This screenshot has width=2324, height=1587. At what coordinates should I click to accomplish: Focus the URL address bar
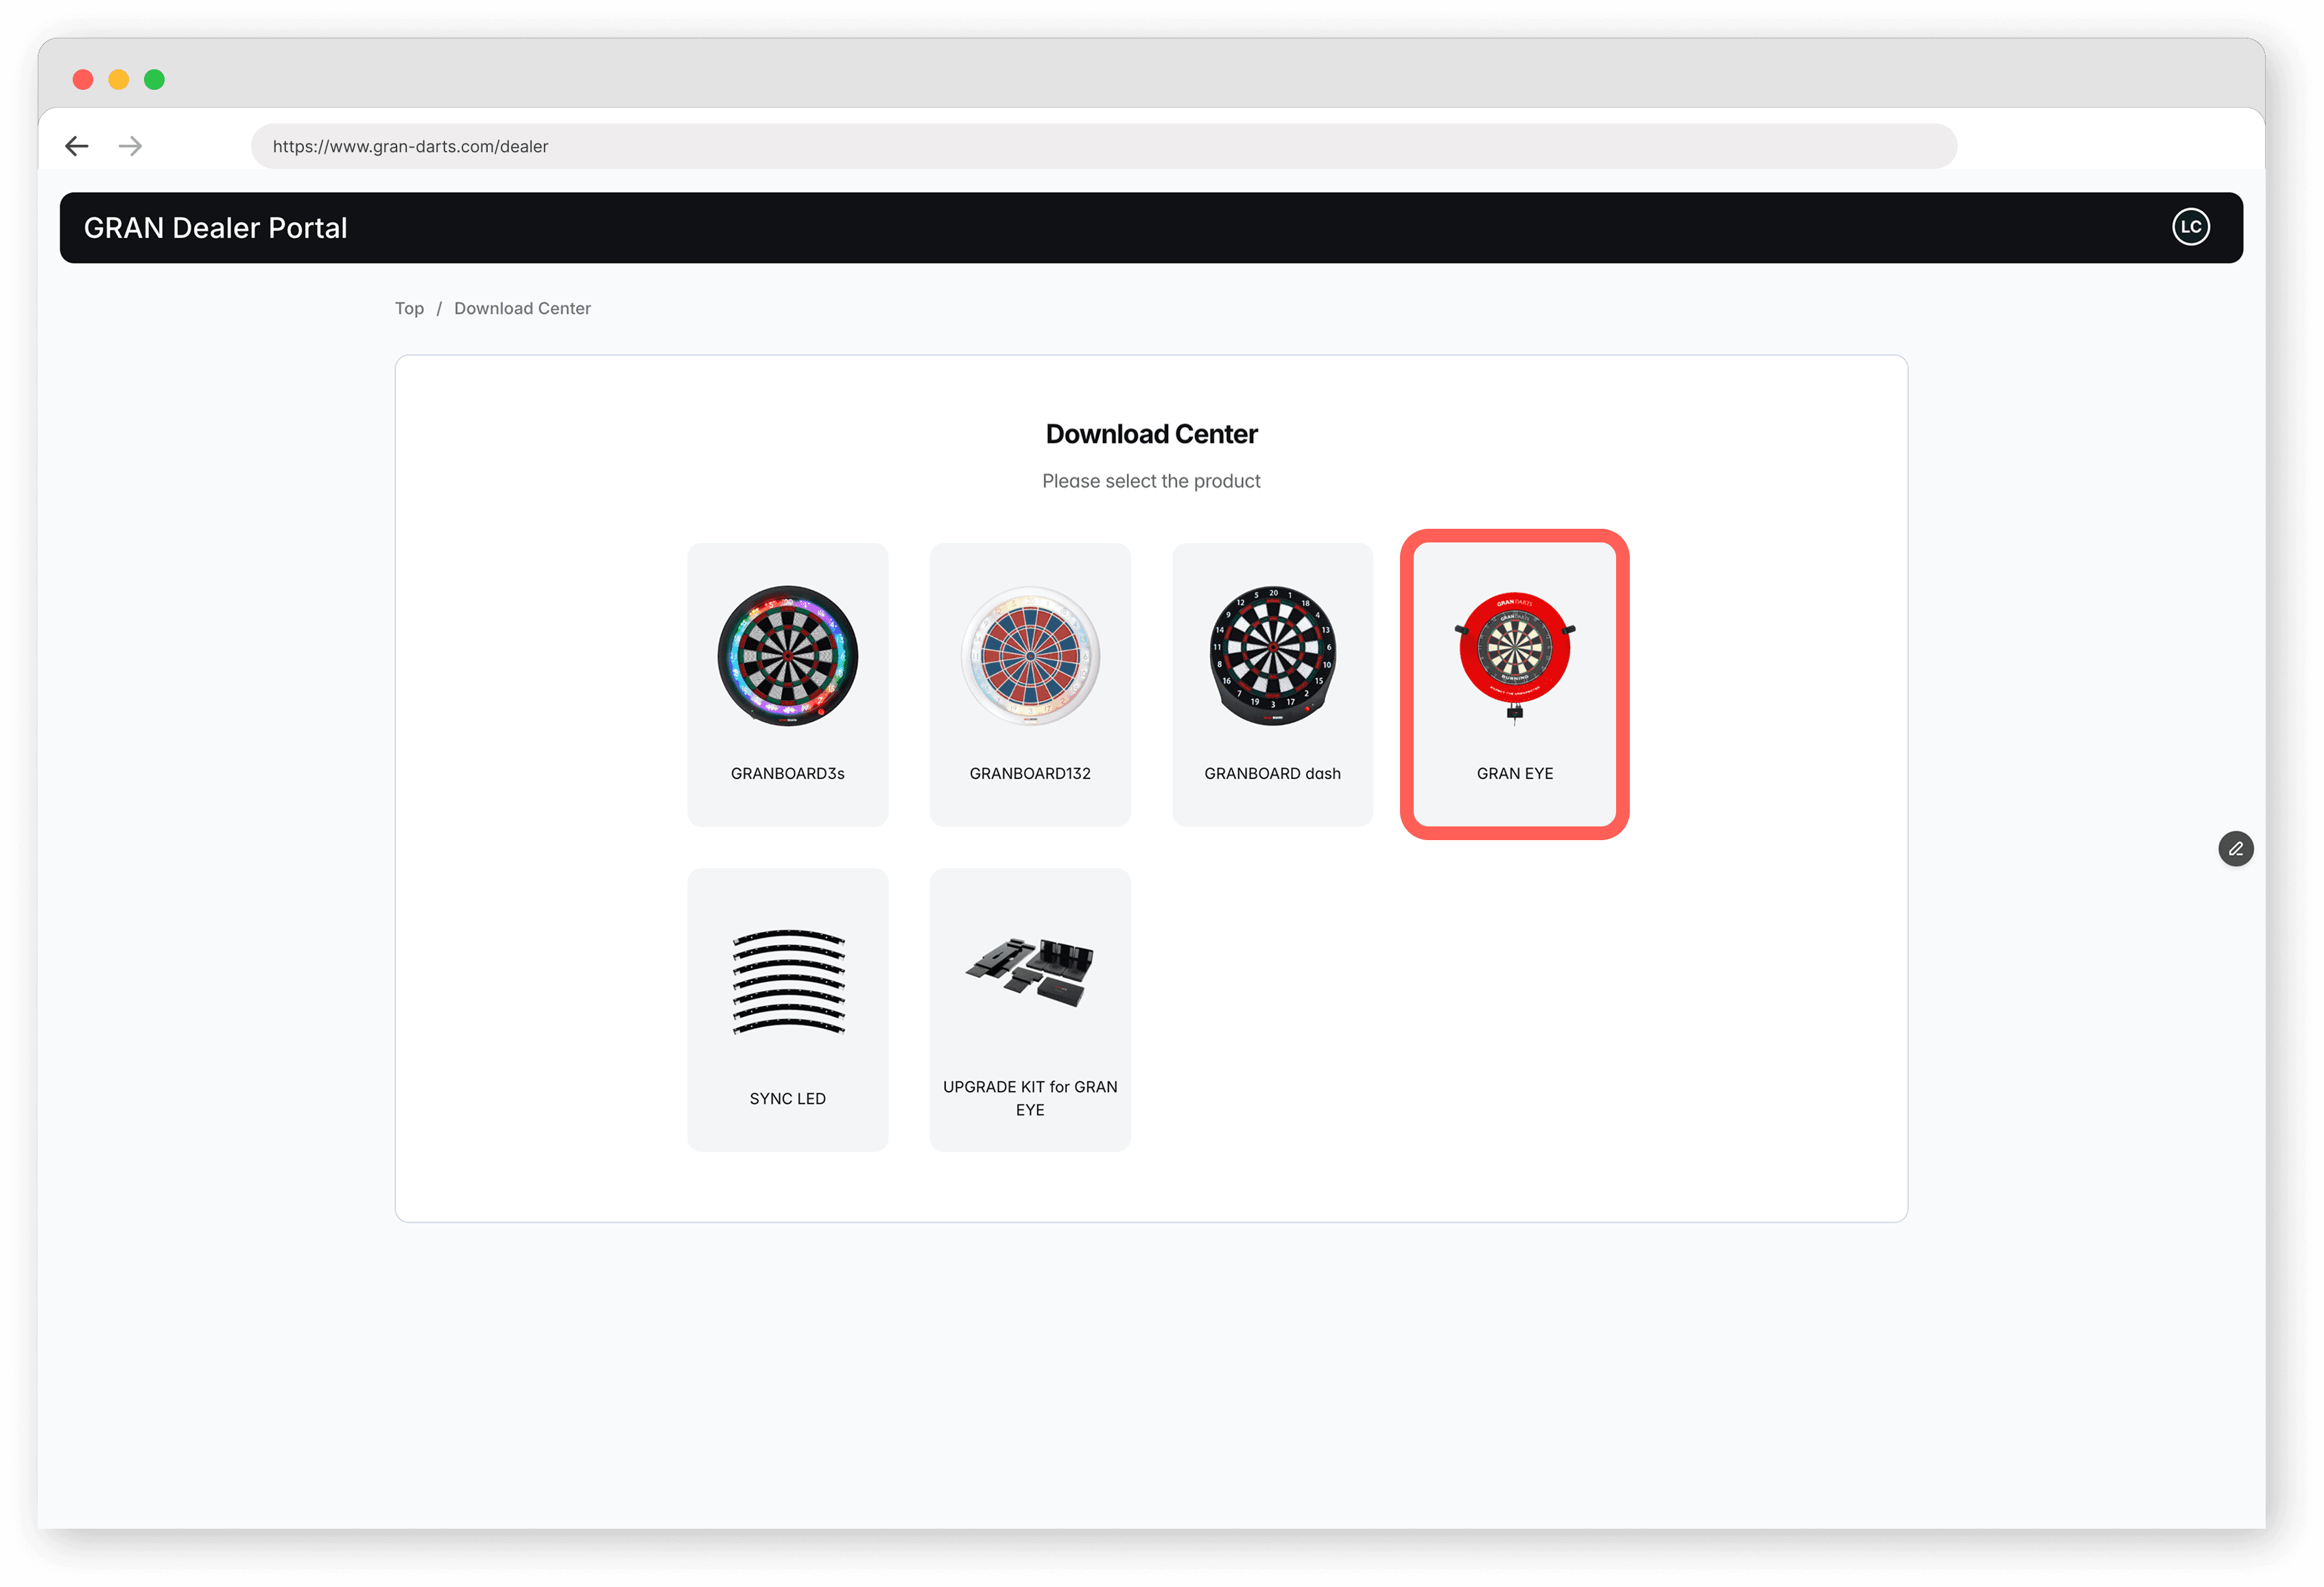coord(1103,146)
